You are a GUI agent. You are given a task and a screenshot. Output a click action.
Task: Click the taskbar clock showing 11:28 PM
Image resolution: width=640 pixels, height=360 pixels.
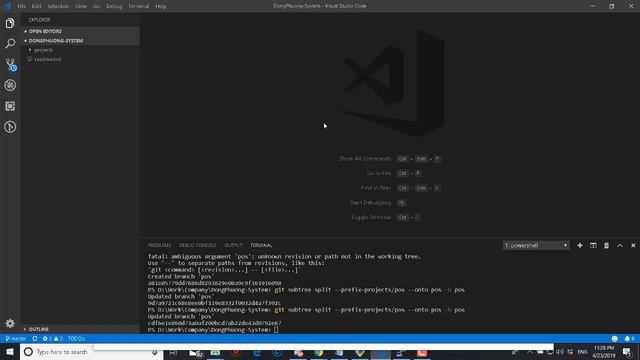(x=604, y=352)
